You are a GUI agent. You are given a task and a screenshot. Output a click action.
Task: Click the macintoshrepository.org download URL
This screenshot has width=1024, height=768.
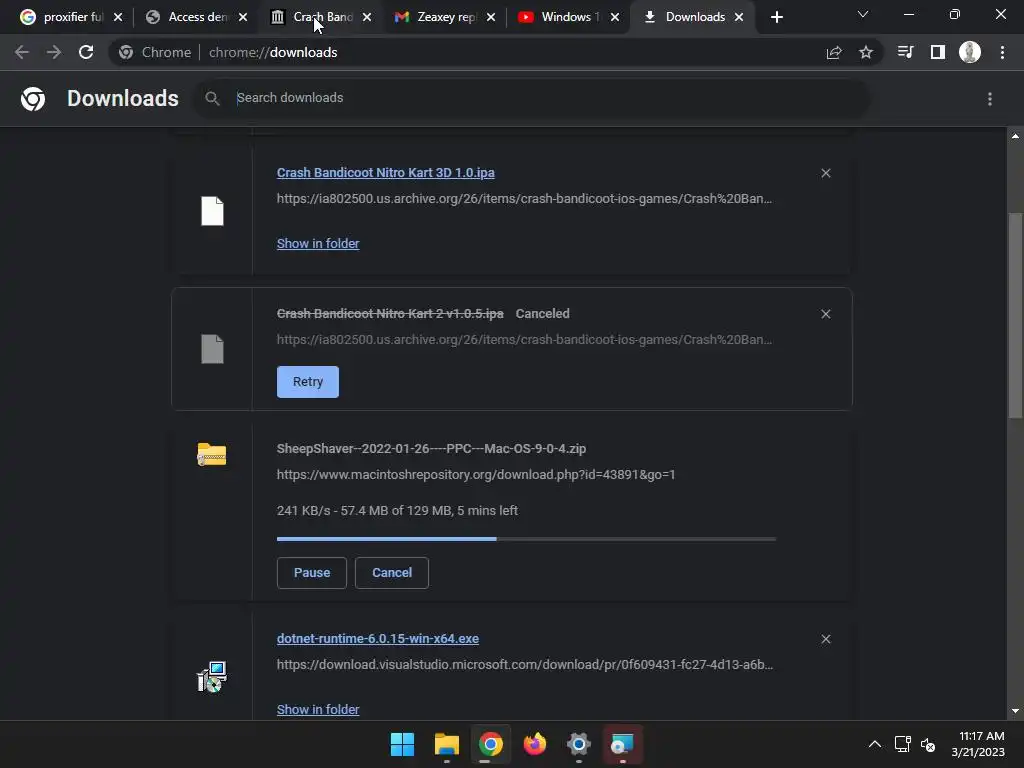click(476, 475)
